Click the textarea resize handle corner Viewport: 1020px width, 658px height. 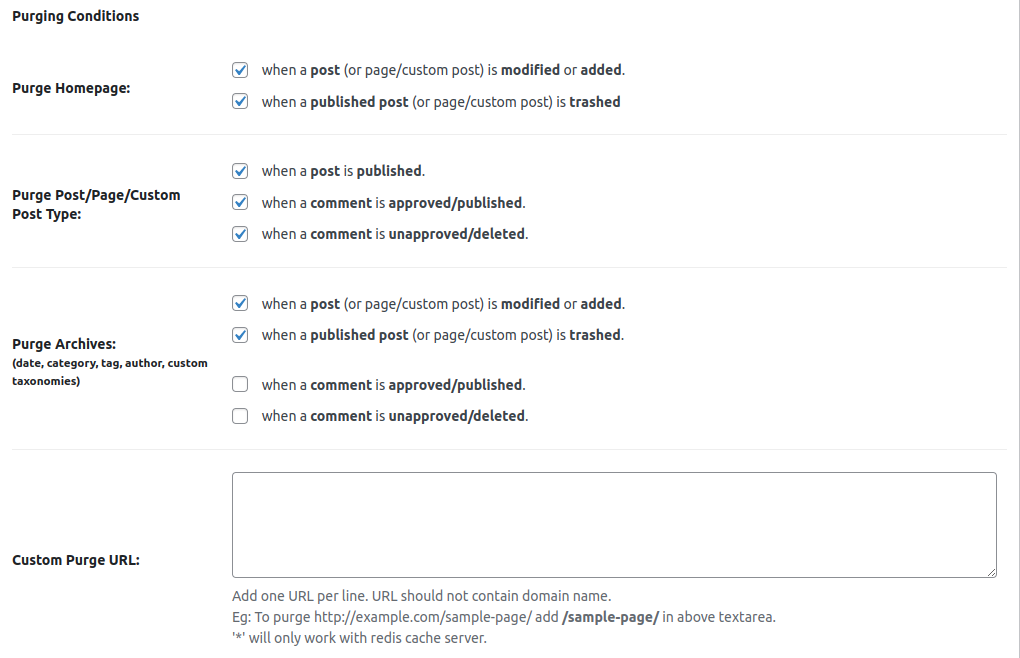tap(991, 572)
